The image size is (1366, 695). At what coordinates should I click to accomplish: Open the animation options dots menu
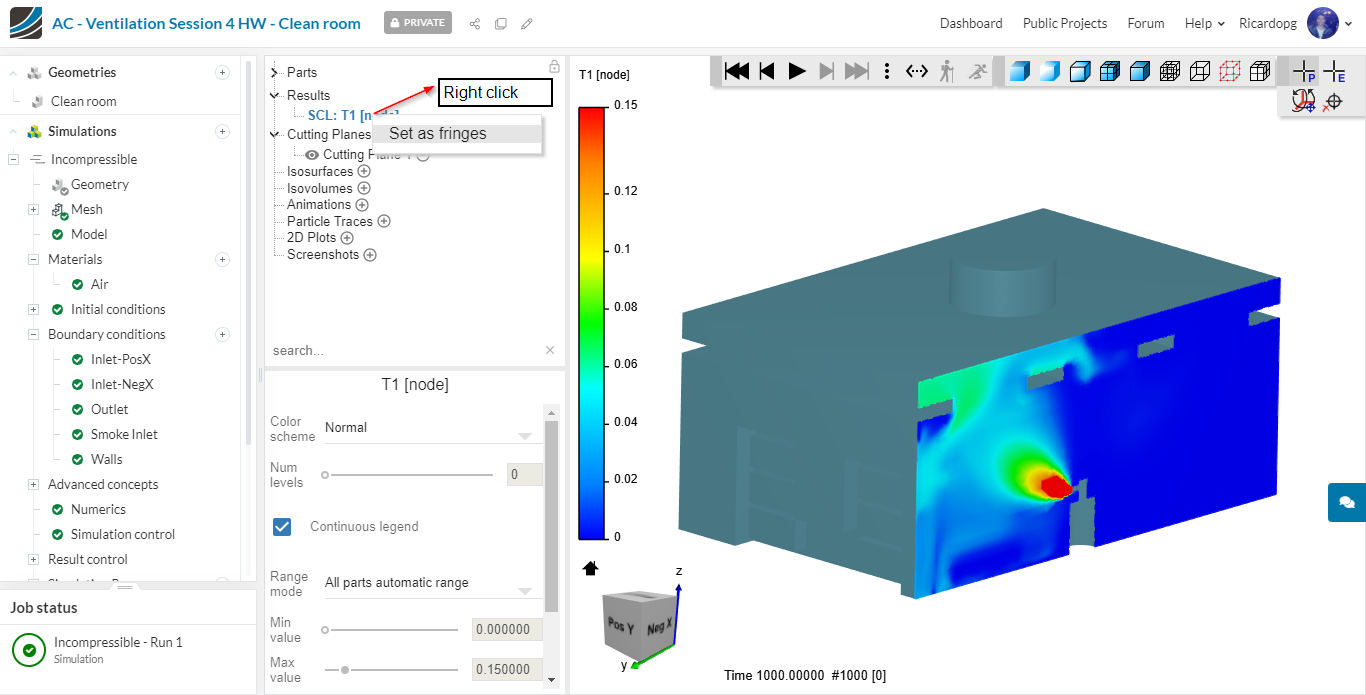887,71
